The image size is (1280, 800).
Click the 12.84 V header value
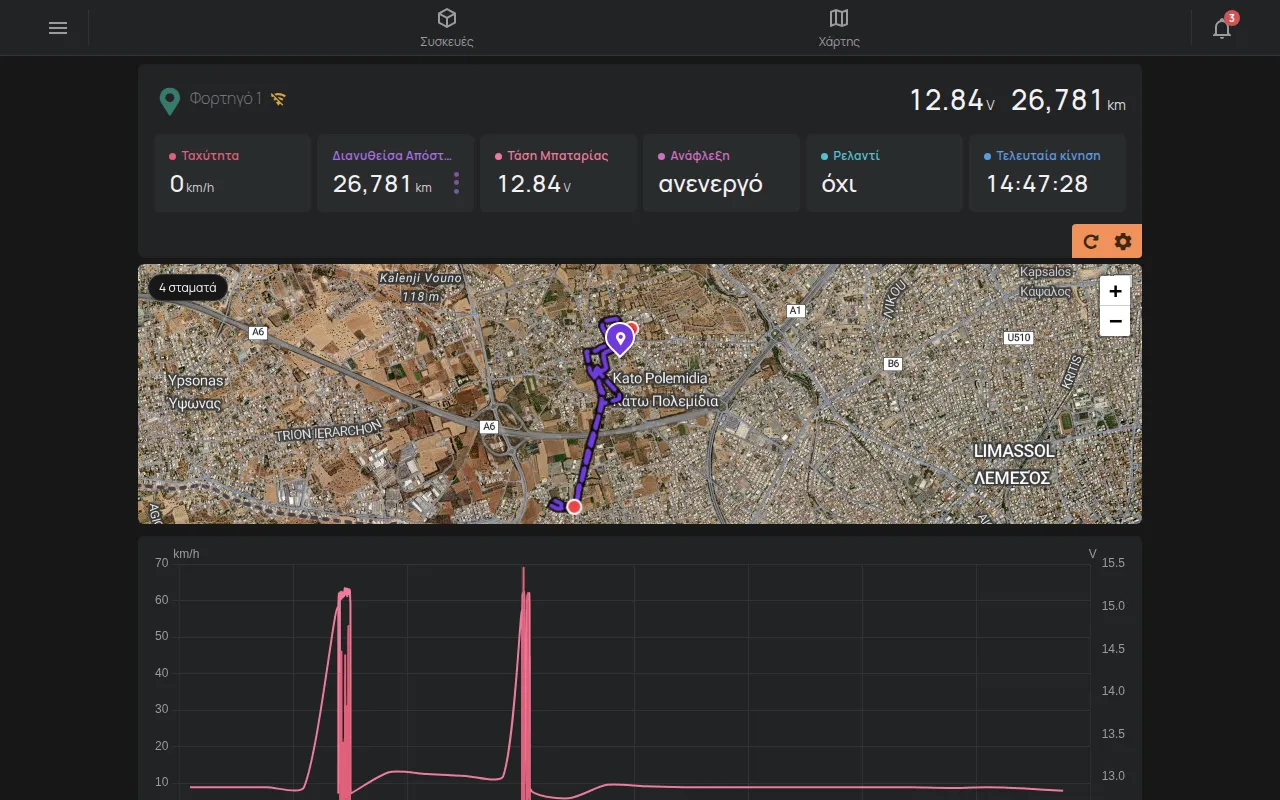[x=952, y=100]
